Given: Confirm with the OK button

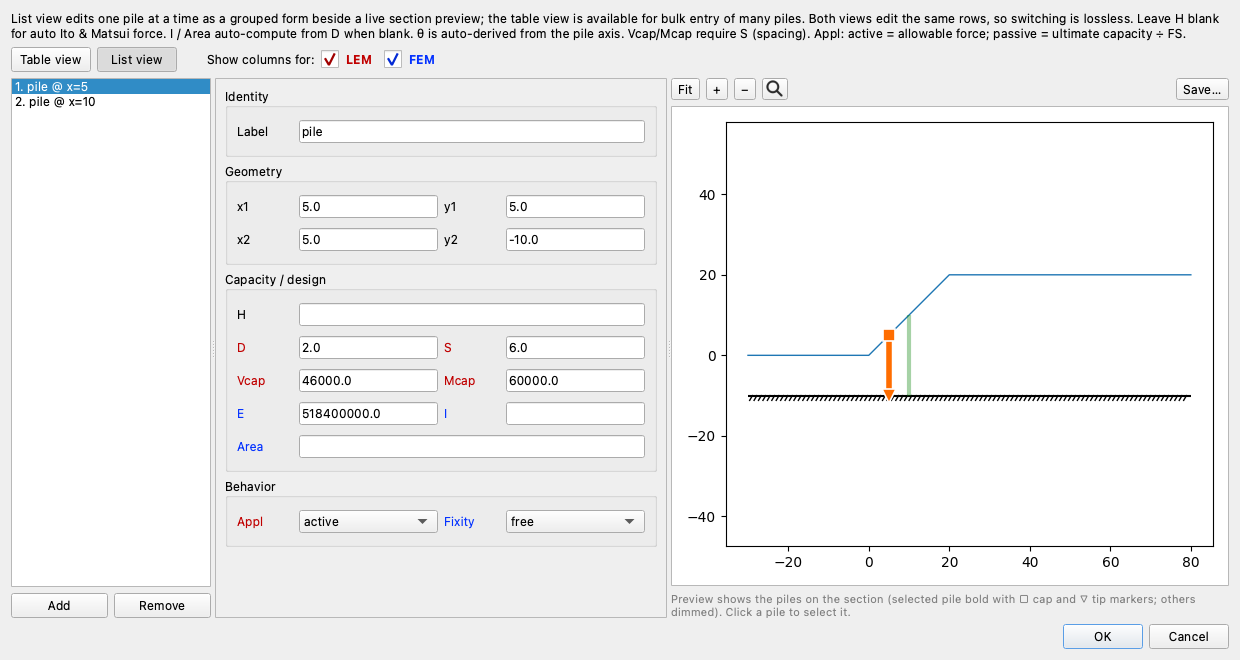Looking at the screenshot, I should click(1102, 636).
